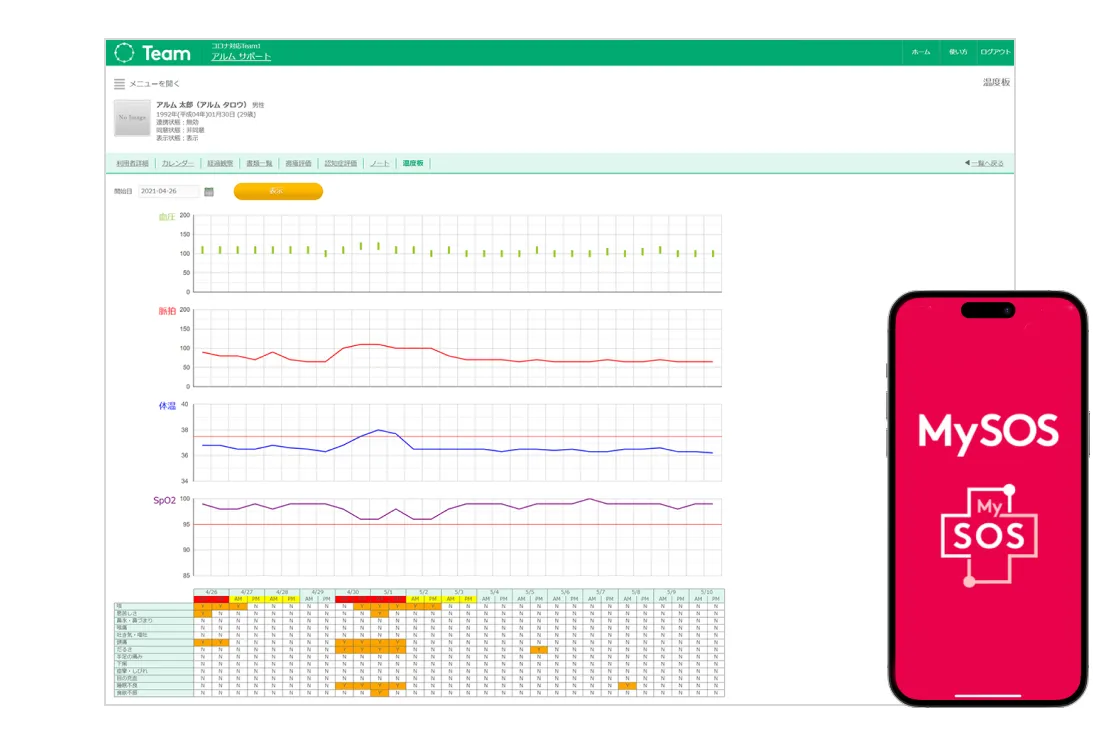Click the No Image patient photo
Image resolution: width=1120 pixels, height=746 pixels.
pos(132,118)
